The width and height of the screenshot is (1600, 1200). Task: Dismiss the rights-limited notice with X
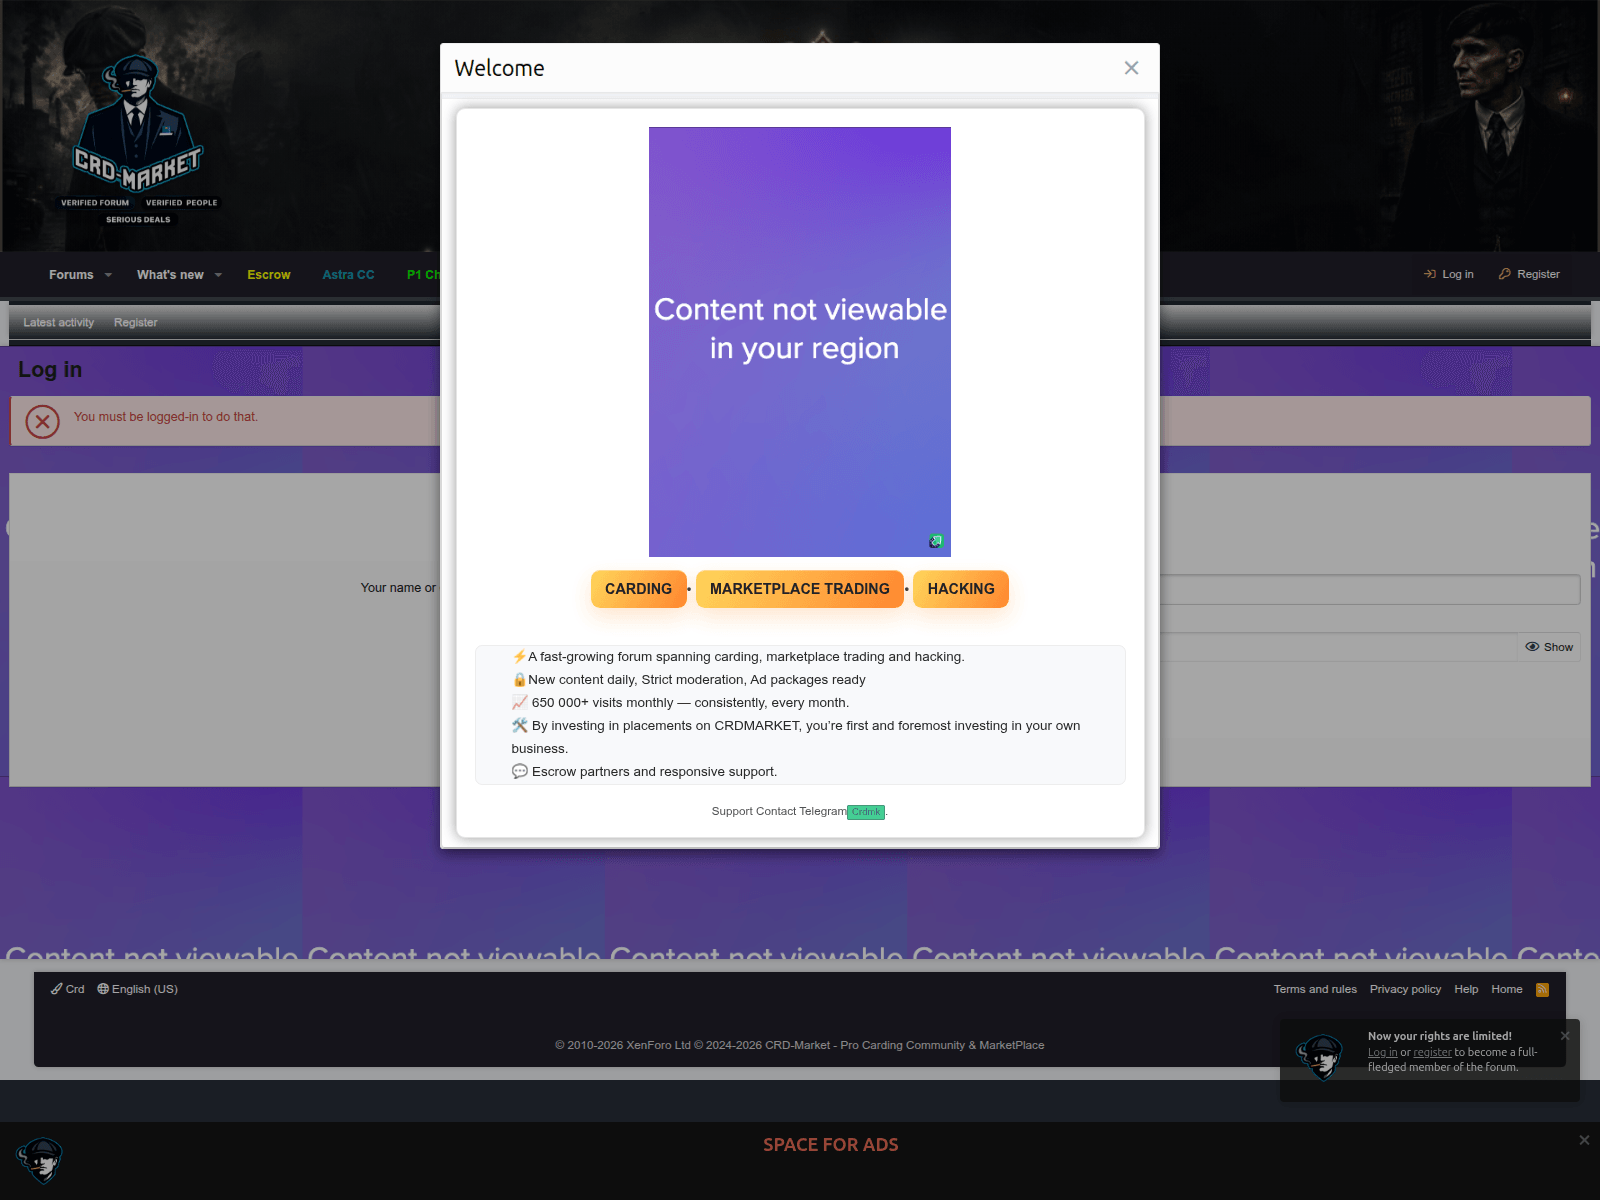tap(1565, 1036)
